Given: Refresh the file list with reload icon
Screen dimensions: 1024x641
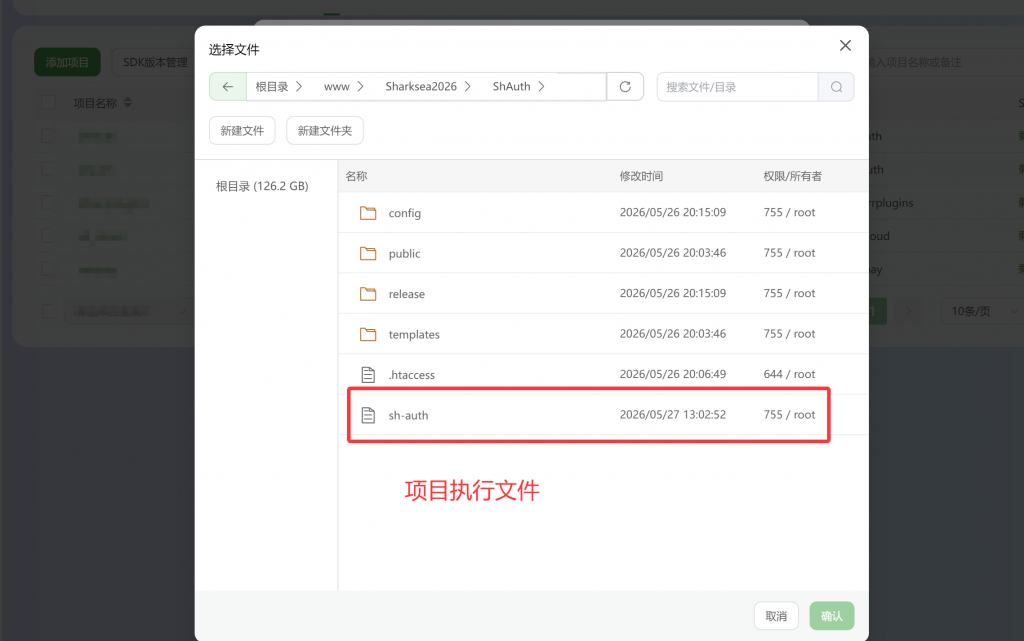Looking at the screenshot, I should [x=625, y=87].
